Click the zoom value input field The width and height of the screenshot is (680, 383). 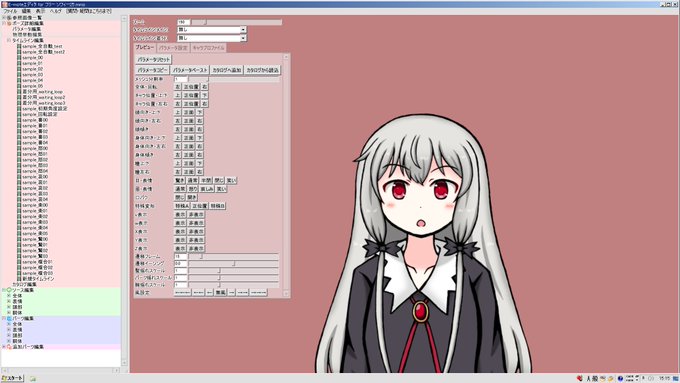pyautogui.click(x=183, y=22)
